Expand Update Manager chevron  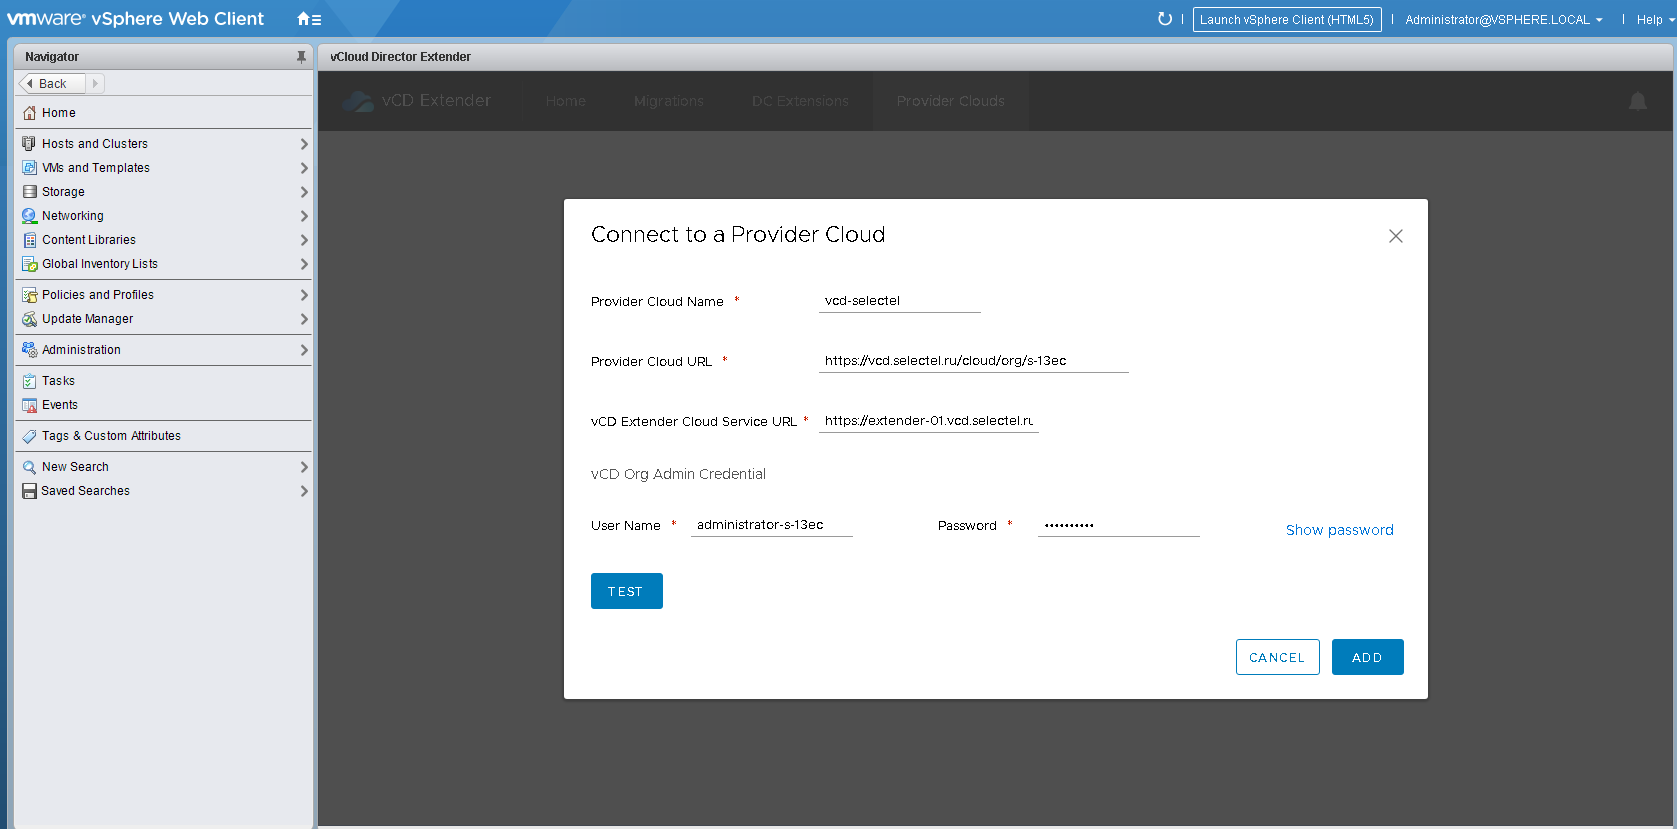click(x=304, y=319)
